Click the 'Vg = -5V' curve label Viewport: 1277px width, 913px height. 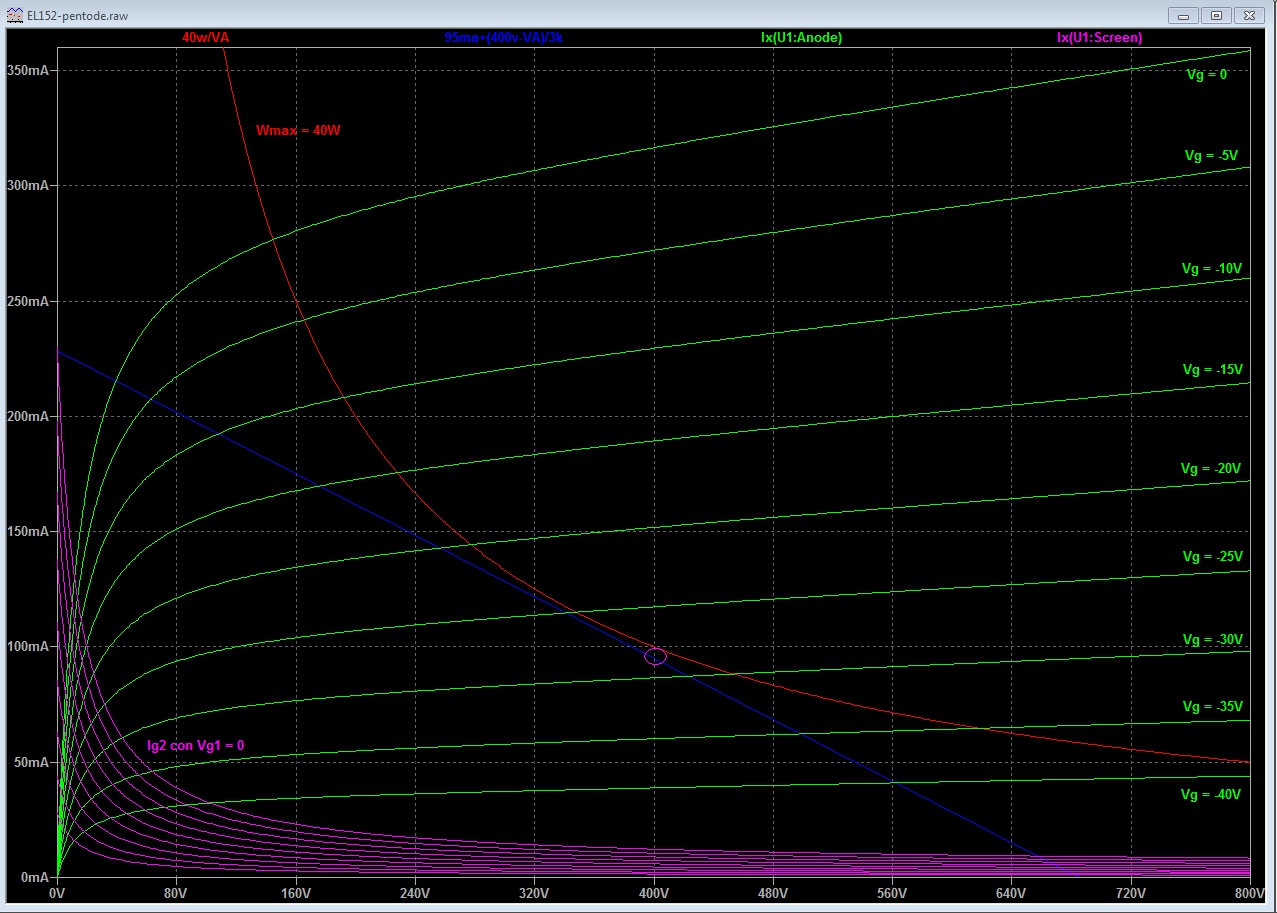click(x=1211, y=156)
